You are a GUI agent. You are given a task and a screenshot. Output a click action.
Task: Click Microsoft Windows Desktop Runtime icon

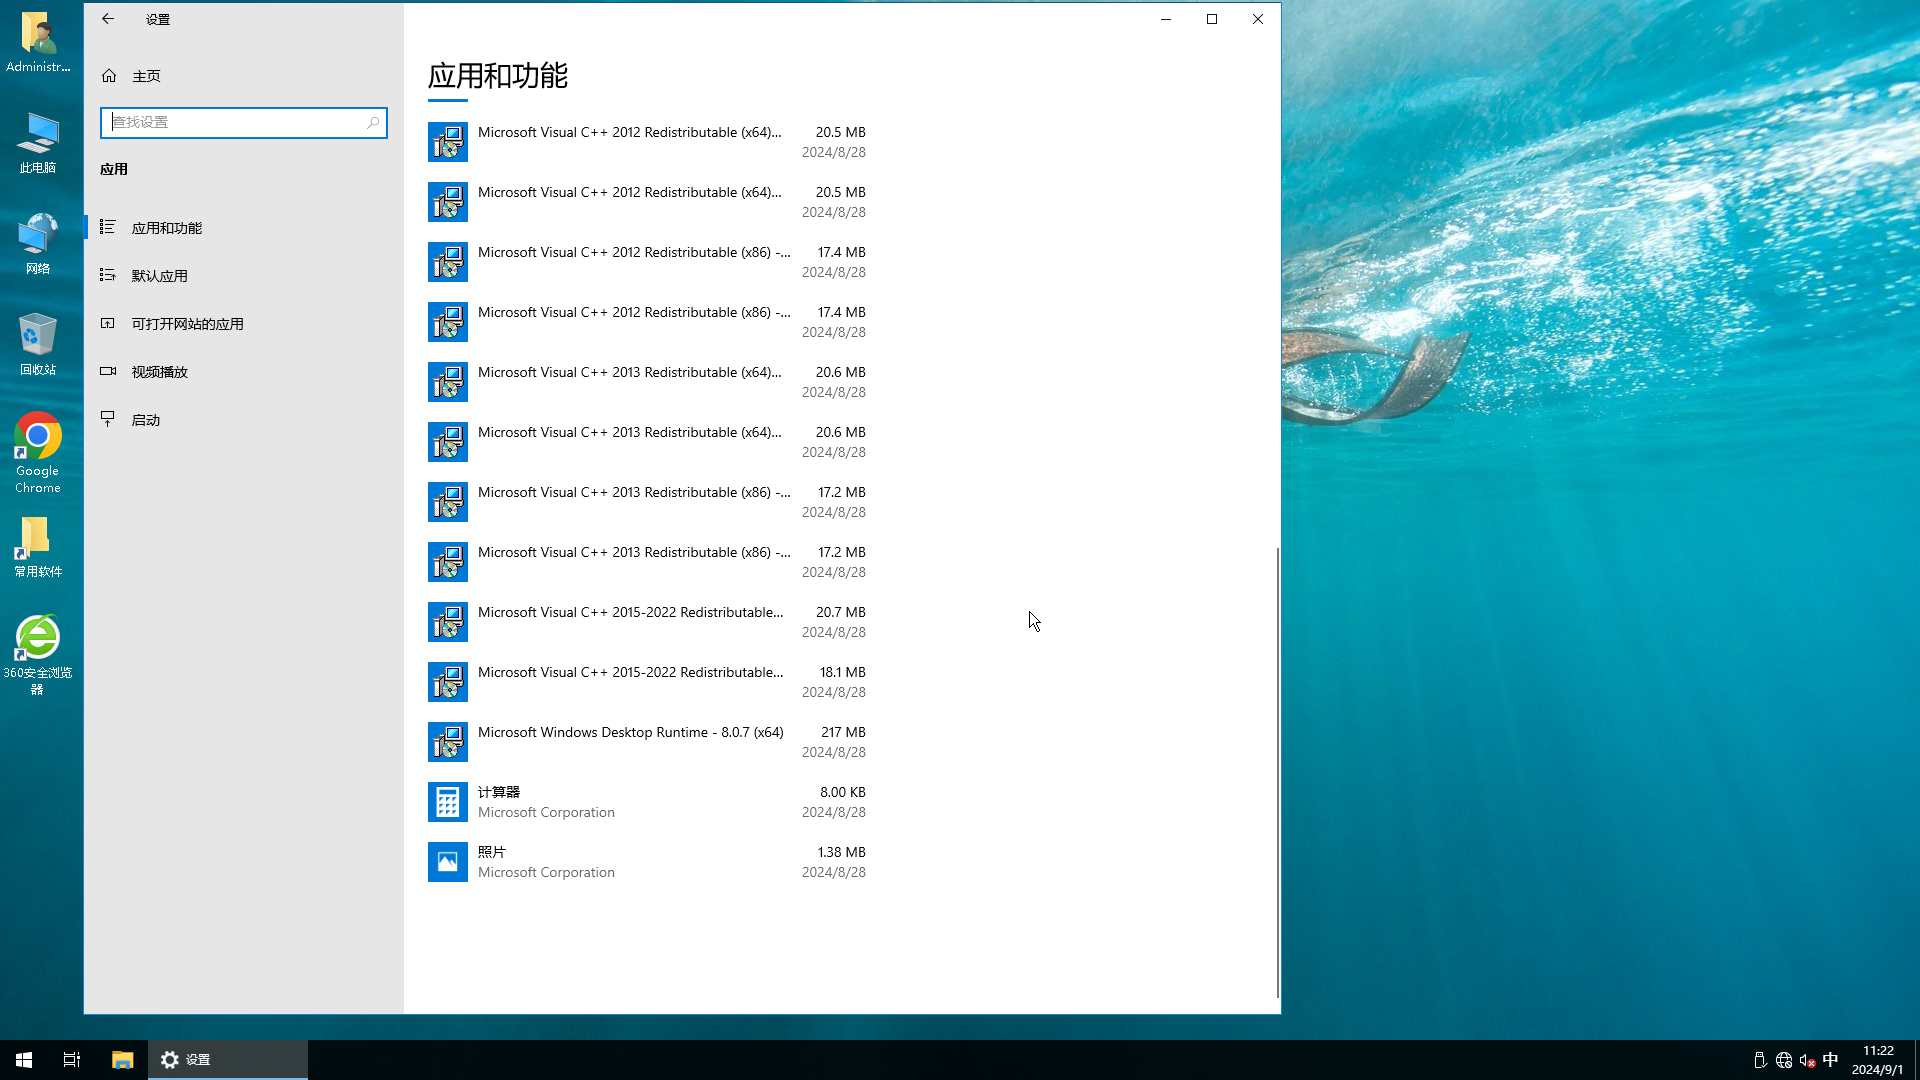tap(448, 741)
